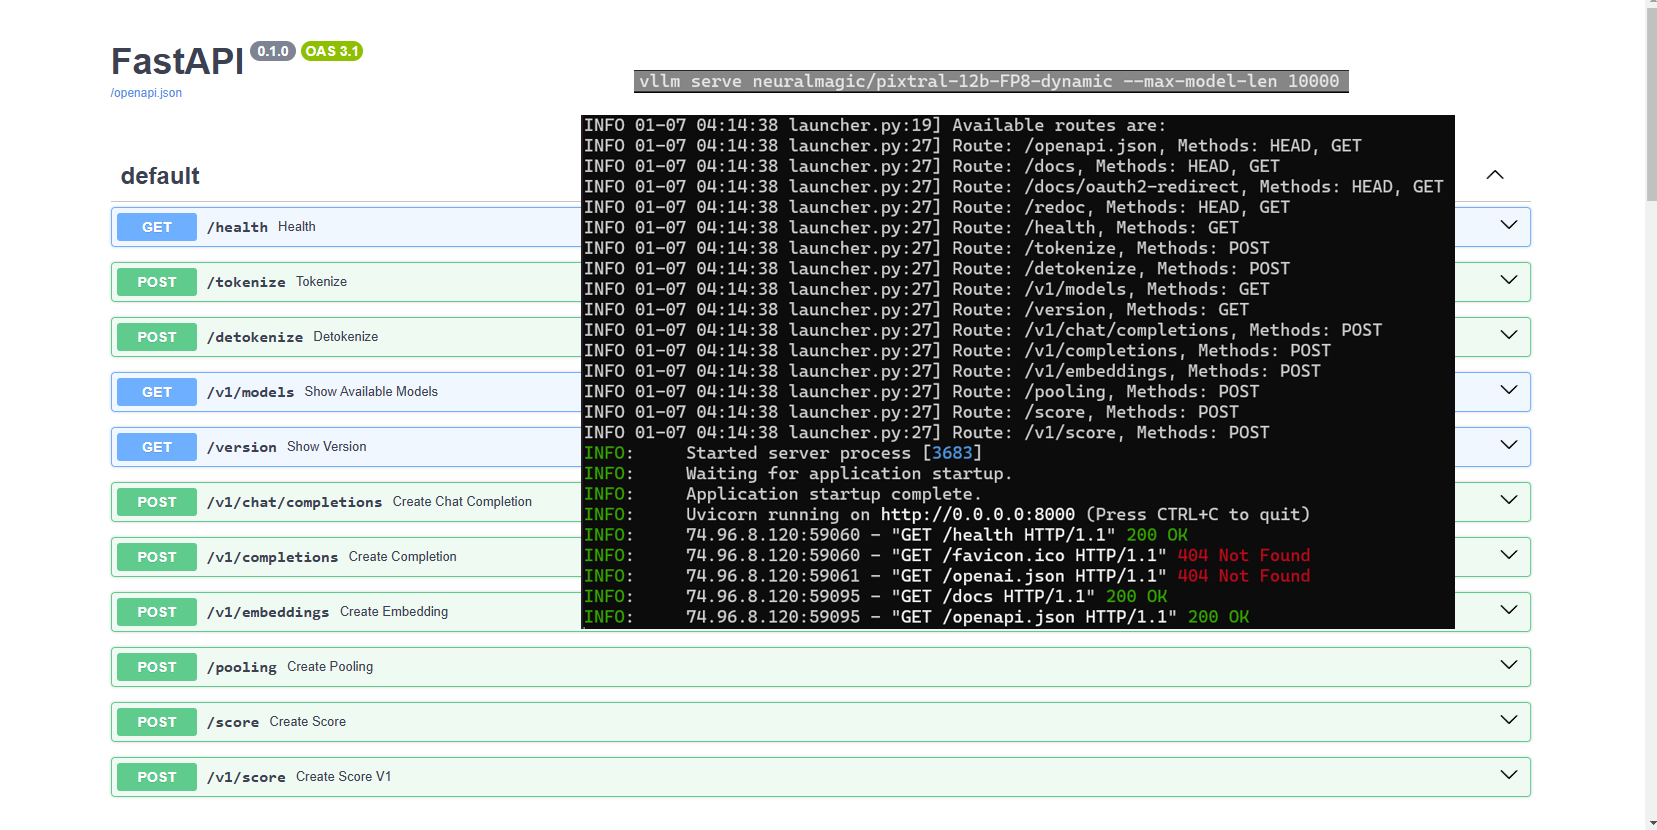The image size is (1657, 830).
Task: Click the GET badge for /version
Action: 157,447
